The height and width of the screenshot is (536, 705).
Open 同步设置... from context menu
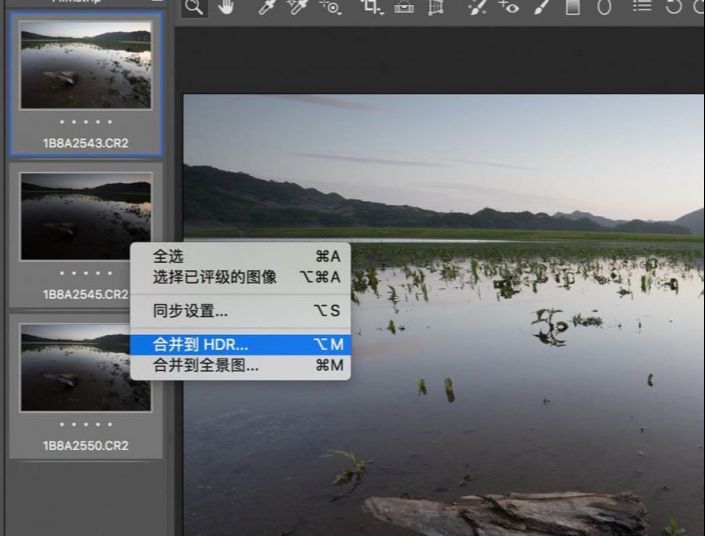pos(241,311)
